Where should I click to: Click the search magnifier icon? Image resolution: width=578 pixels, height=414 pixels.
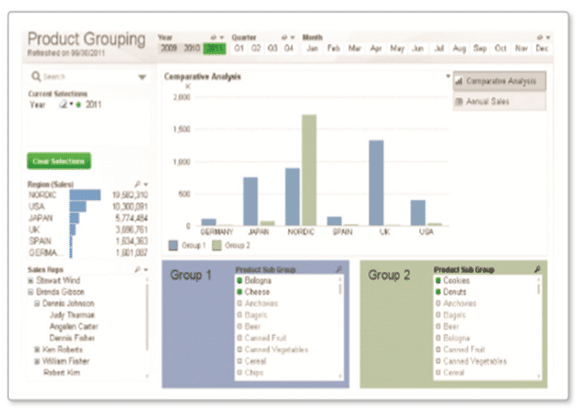click(36, 76)
